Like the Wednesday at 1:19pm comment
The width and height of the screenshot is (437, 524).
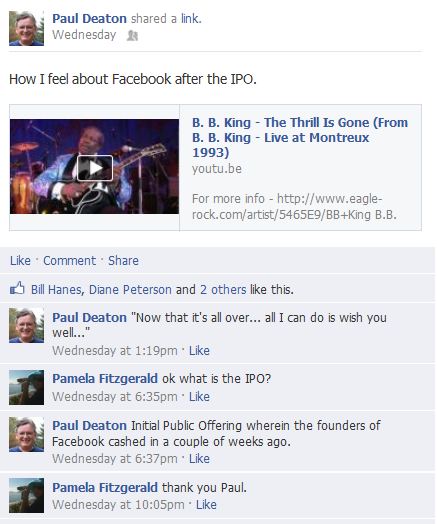(x=199, y=351)
